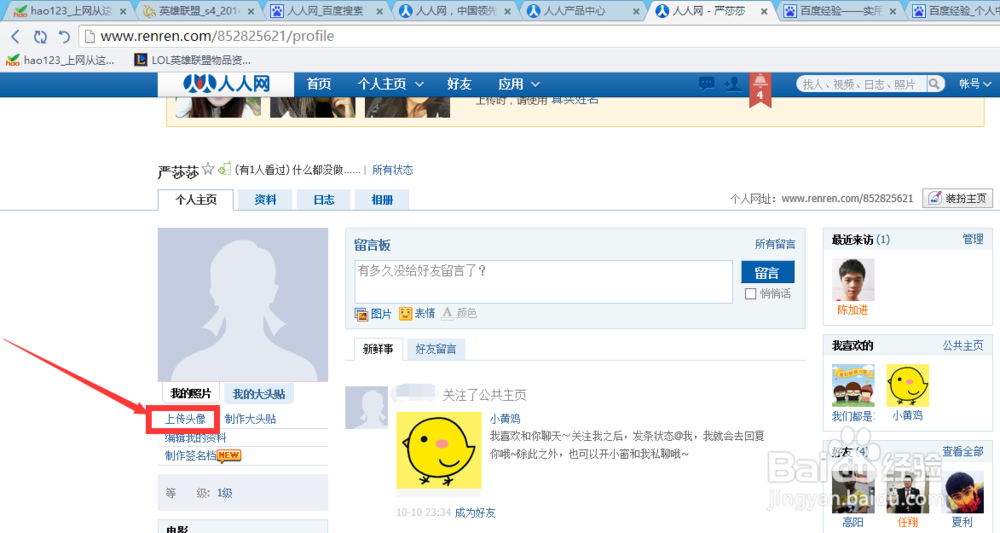Switch to 我的大头贴 tab
The width and height of the screenshot is (1000, 533).
tap(258, 394)
